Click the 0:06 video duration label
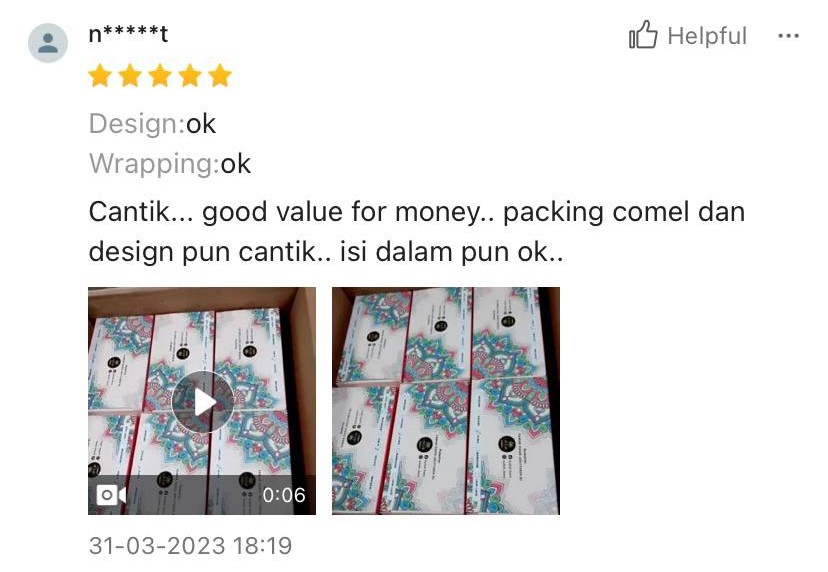This screenshot has width=828, height=572. pos(284,495)
